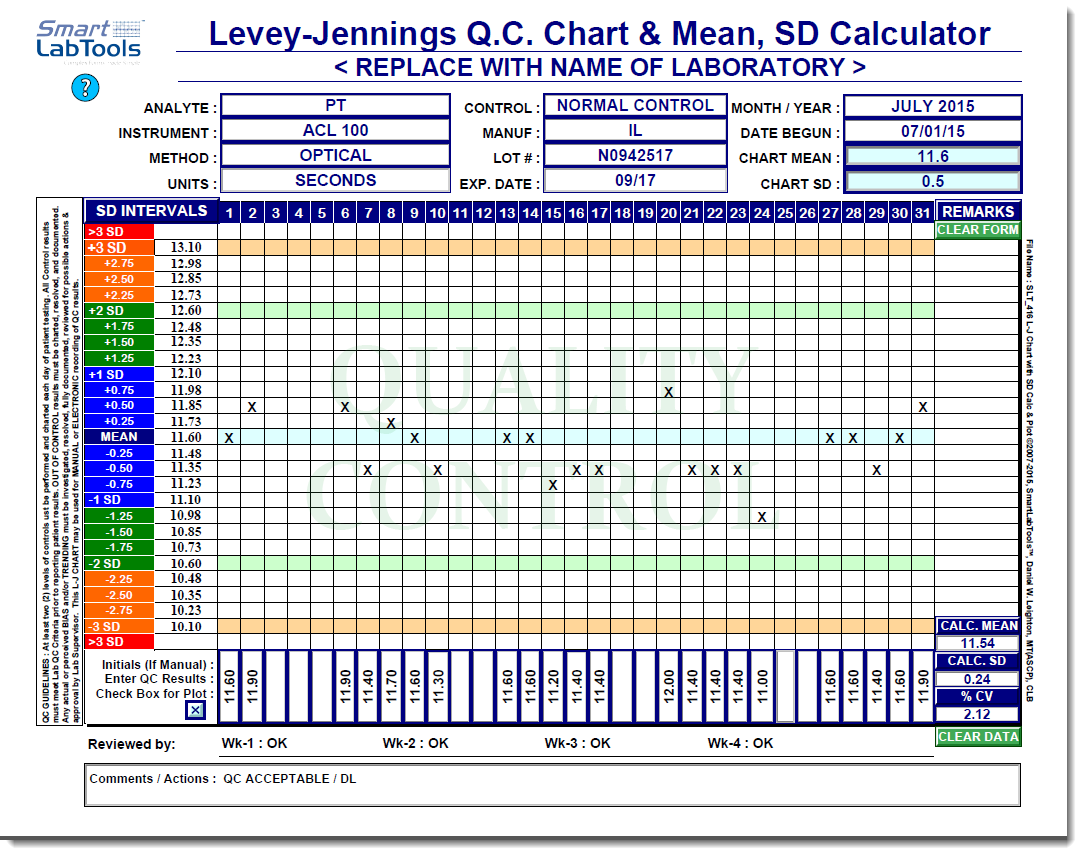Click the X mark plotted on day 24
Screen dimensions: 1082x855
coord(762,517)
